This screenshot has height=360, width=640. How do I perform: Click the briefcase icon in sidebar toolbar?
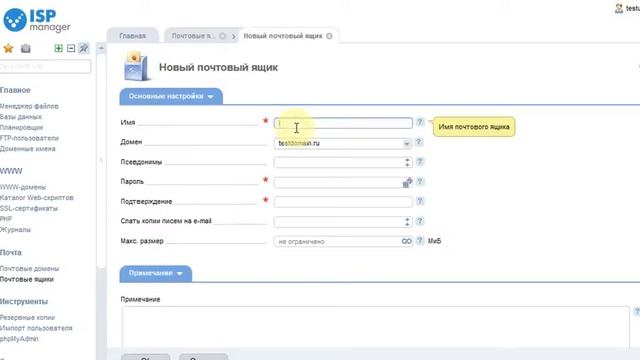click(26, 49)
